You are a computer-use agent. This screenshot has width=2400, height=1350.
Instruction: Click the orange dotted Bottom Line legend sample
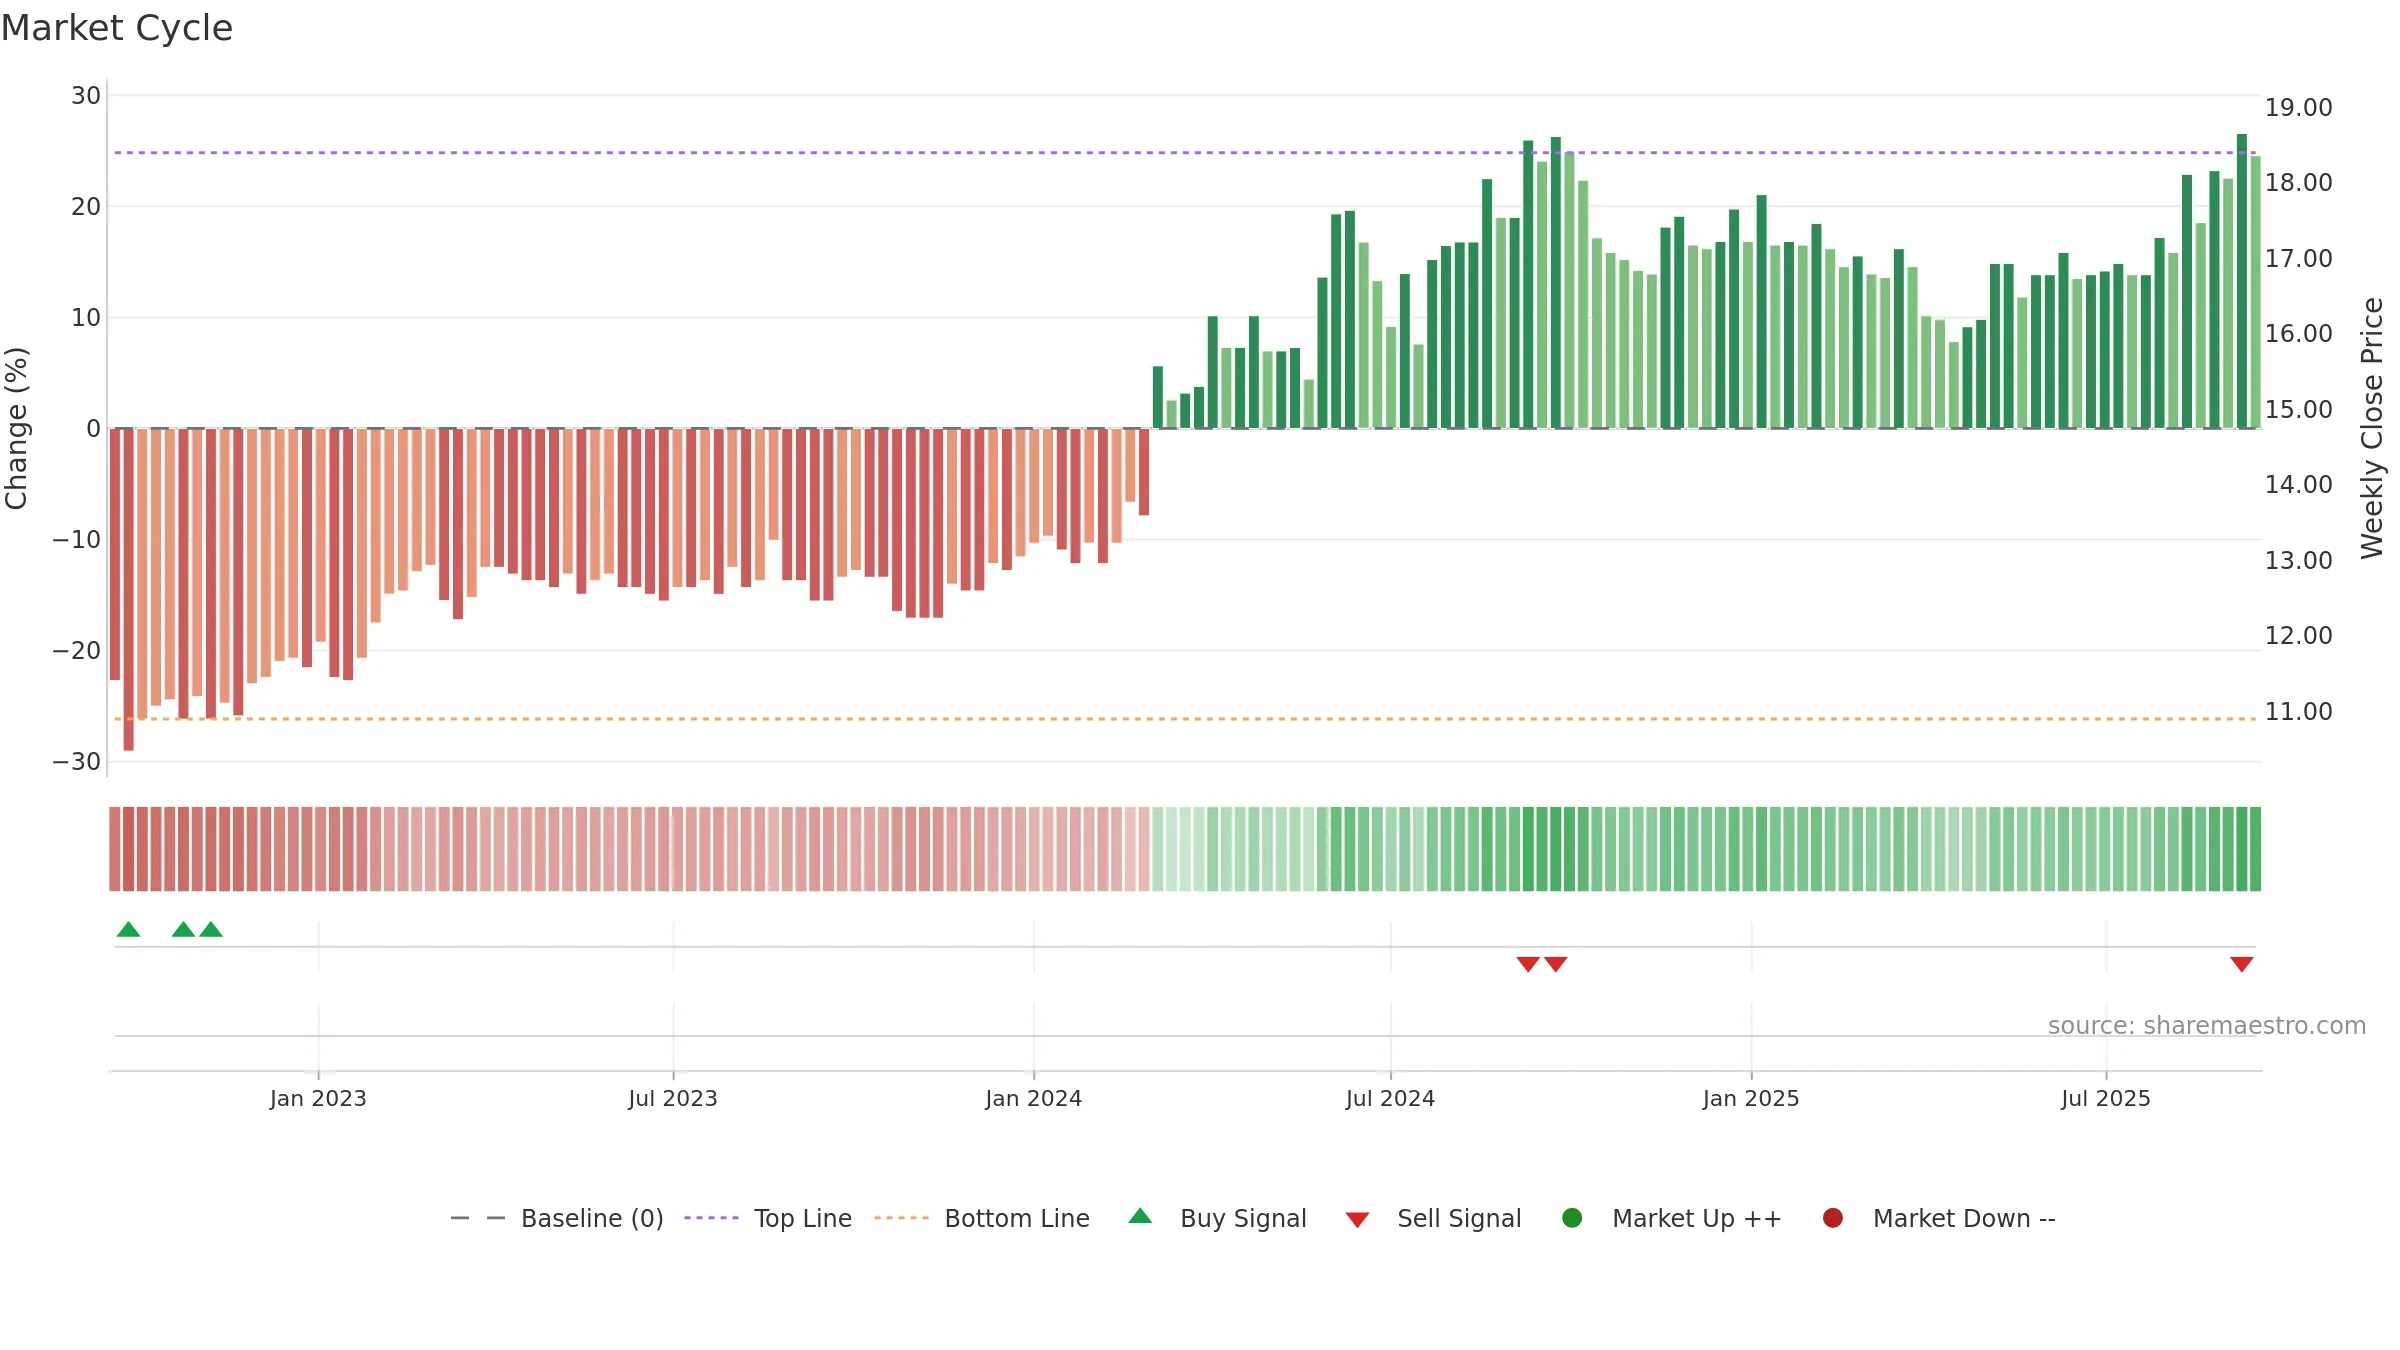point(901,1218)
